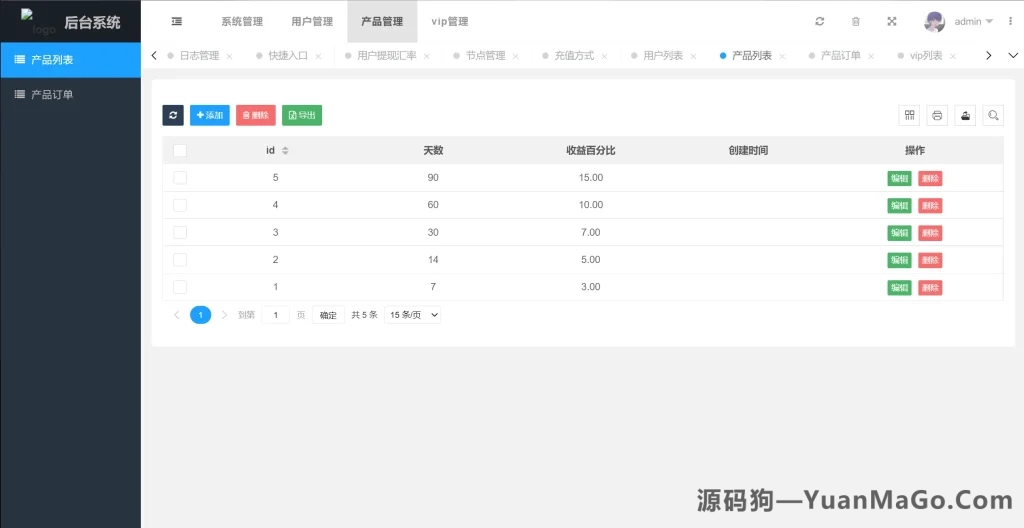Screen dimensions: 1024x528
Task: Open the admin user dropdown
Action: click(974, 22)
